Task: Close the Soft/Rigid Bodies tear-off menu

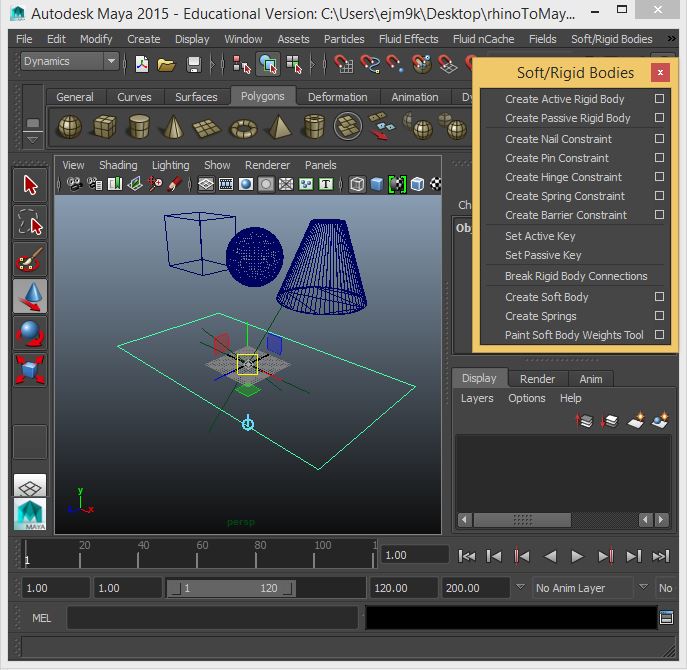Action: click(x=660, y=72)
